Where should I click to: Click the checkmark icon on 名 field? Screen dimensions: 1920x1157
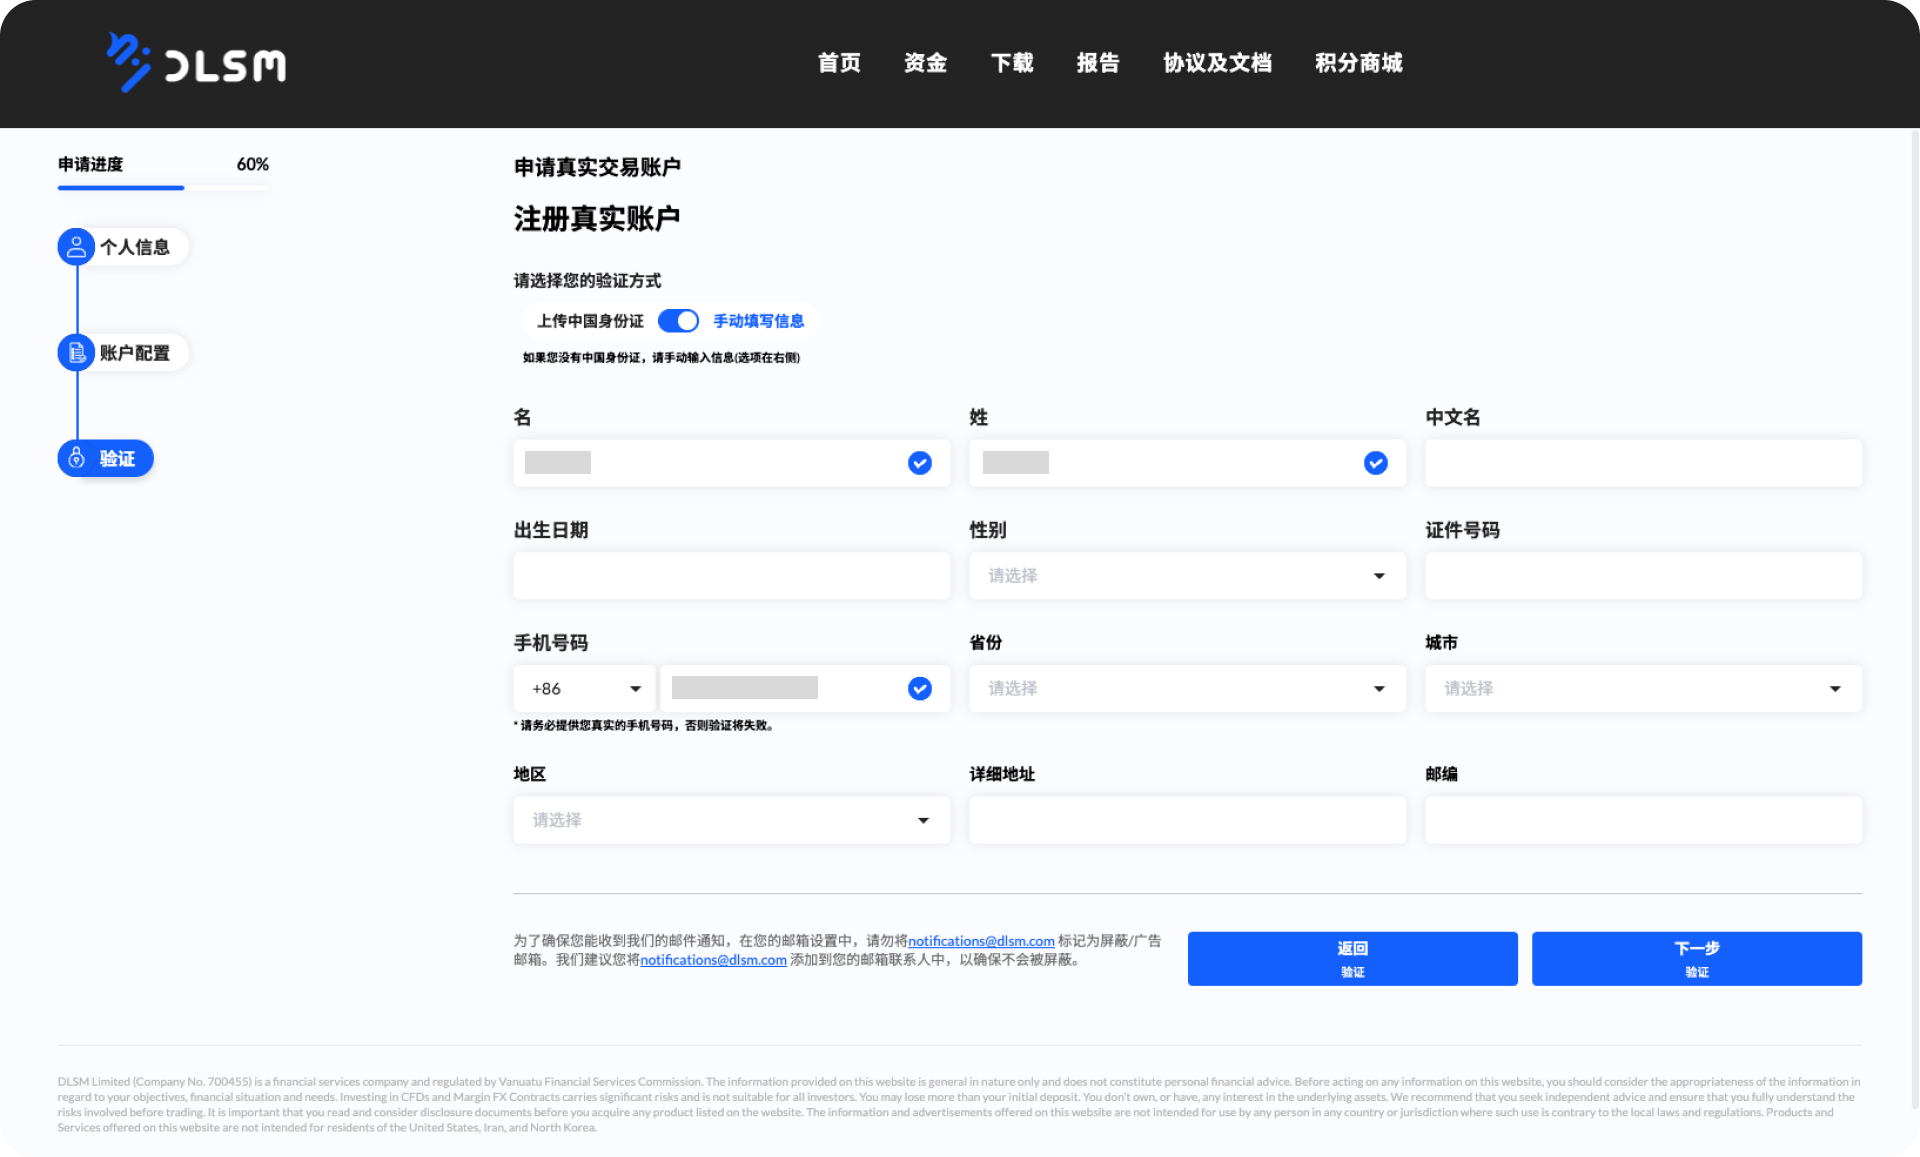[x=918, y=463]
